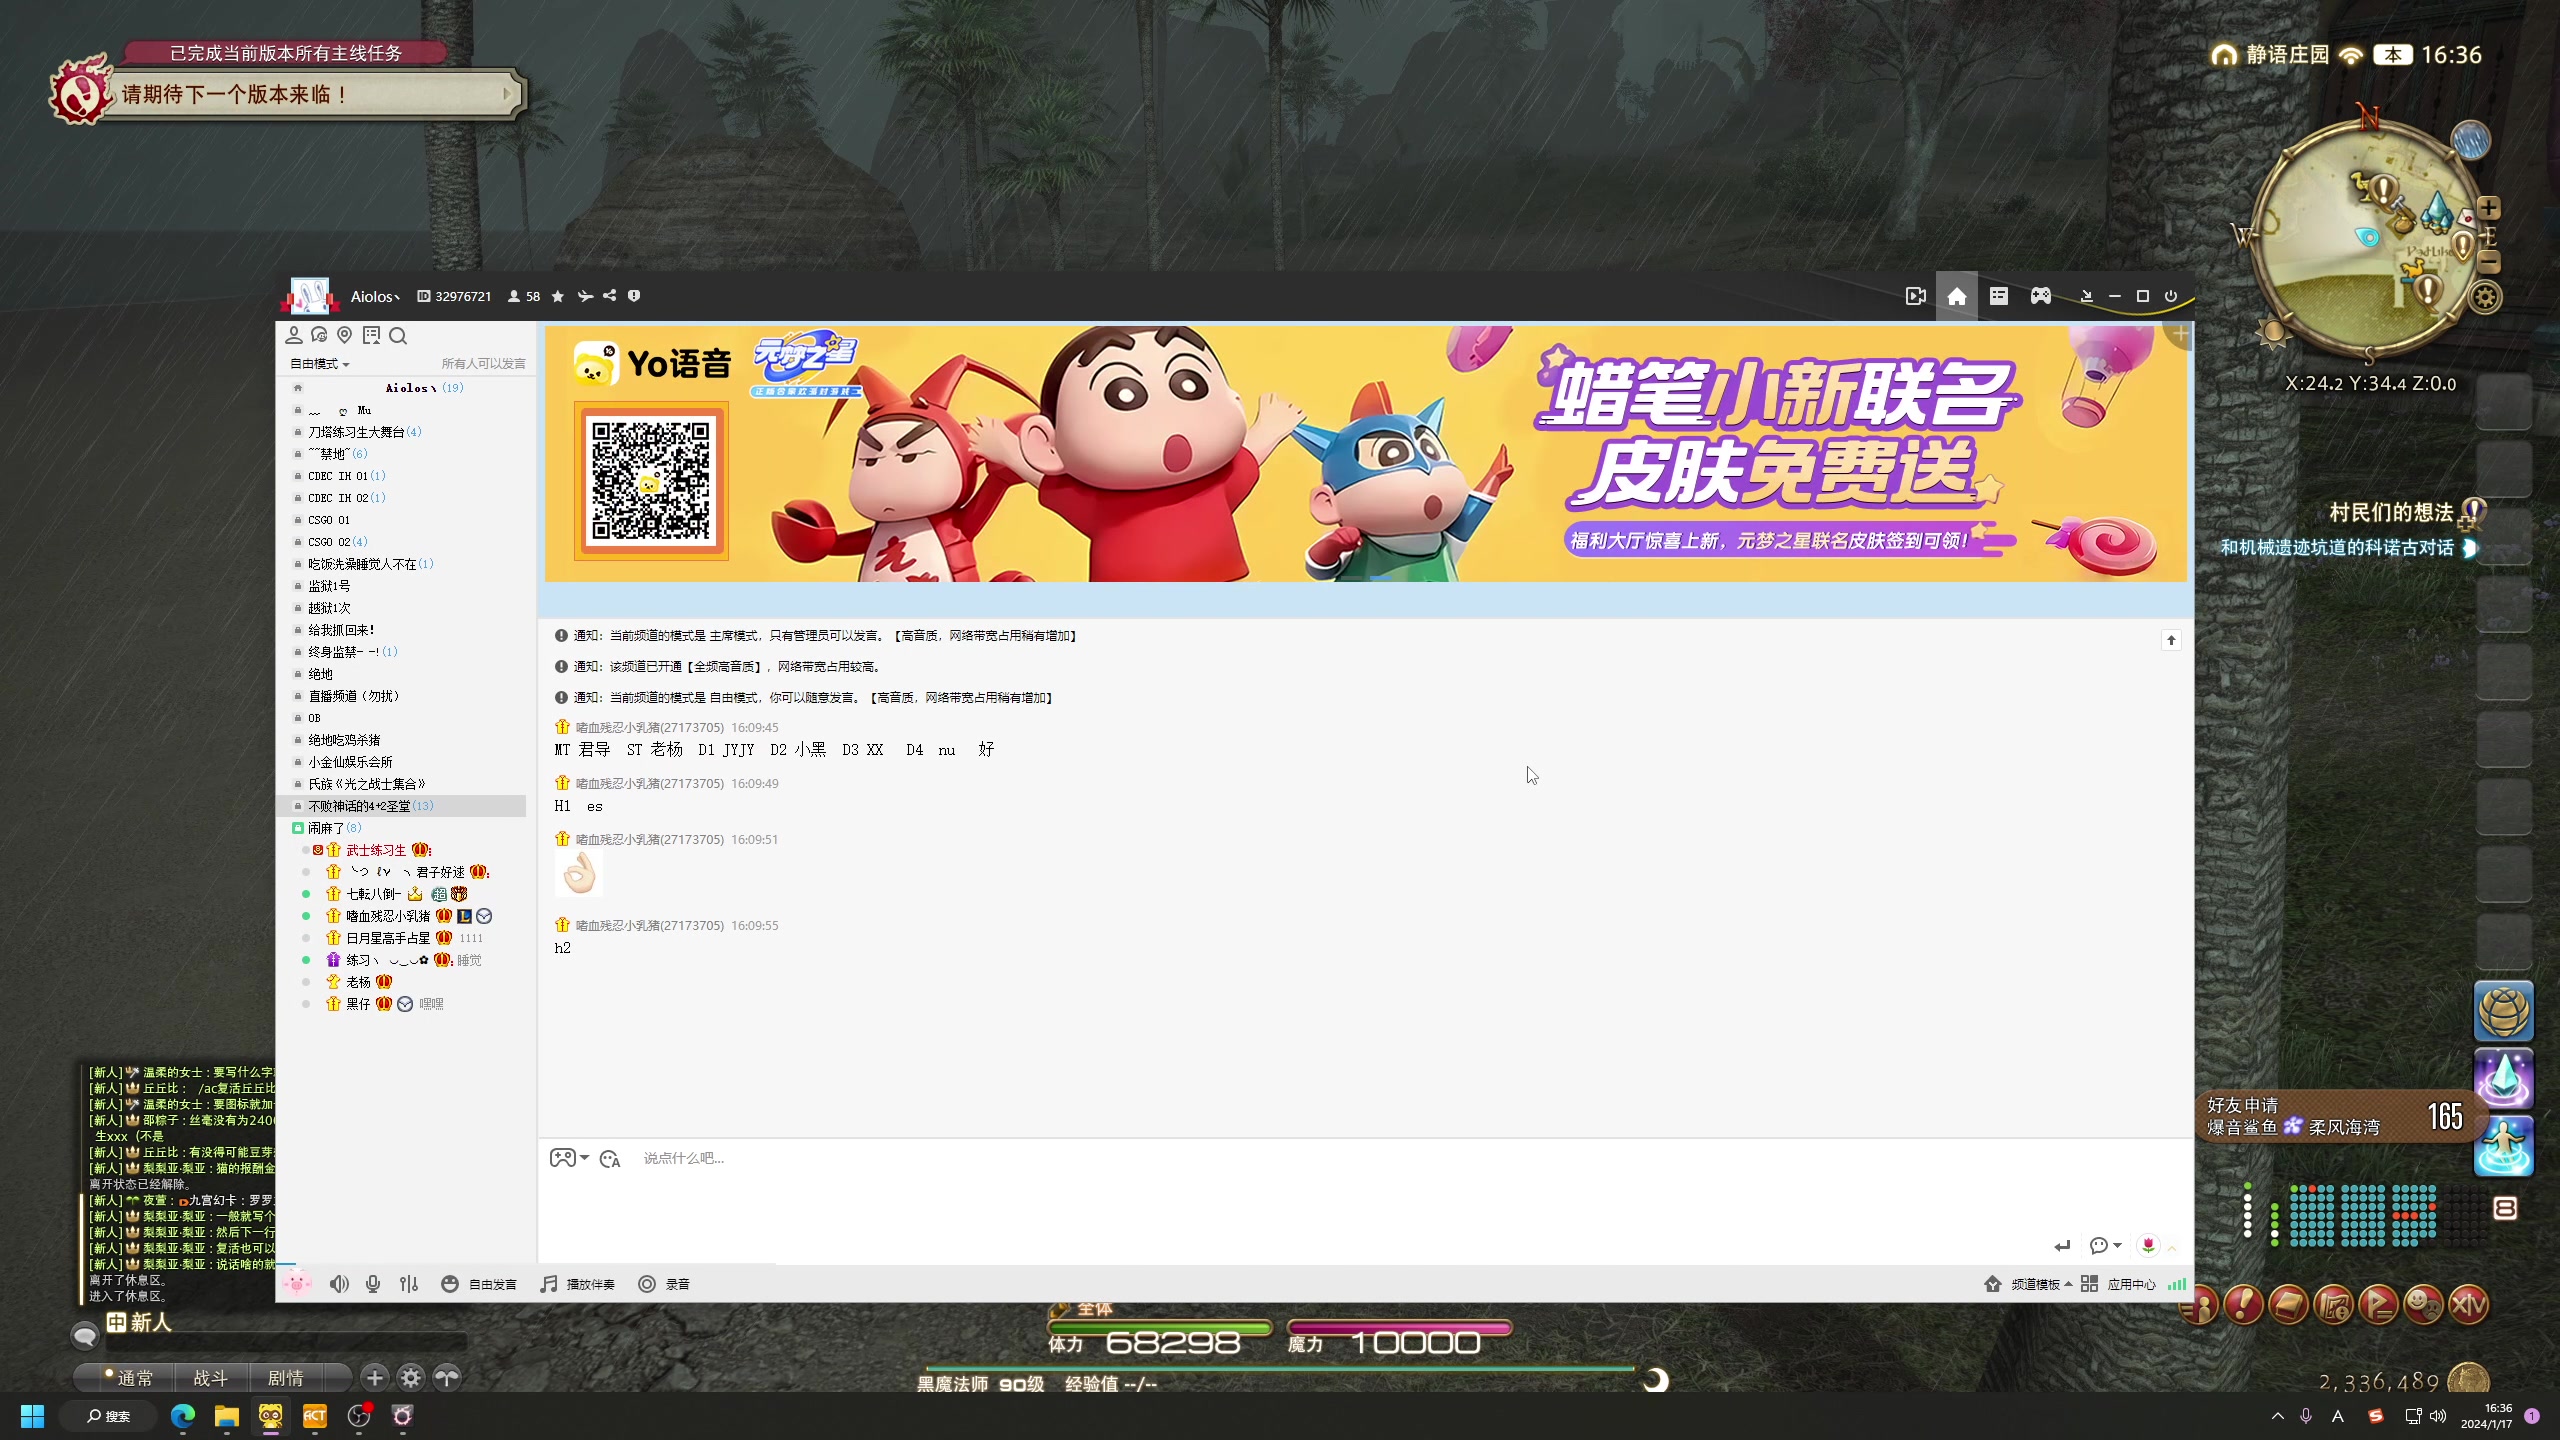Send message with the return arrow button
Screen dimensions: 2560x1440
[x=2062, y=1245]
